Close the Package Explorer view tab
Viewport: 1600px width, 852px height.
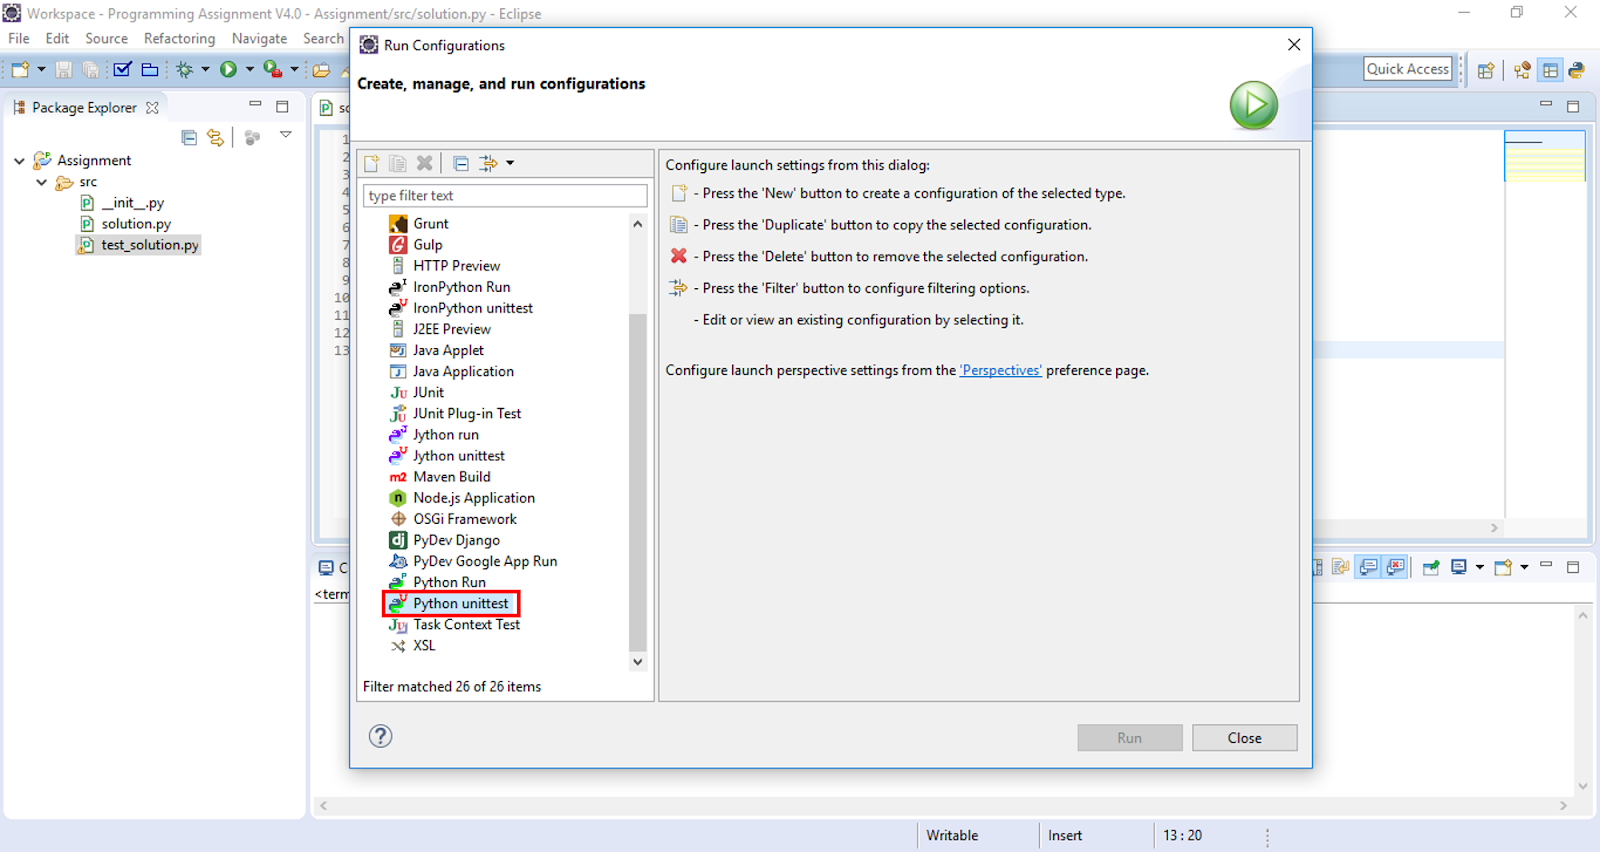point(152,107)
